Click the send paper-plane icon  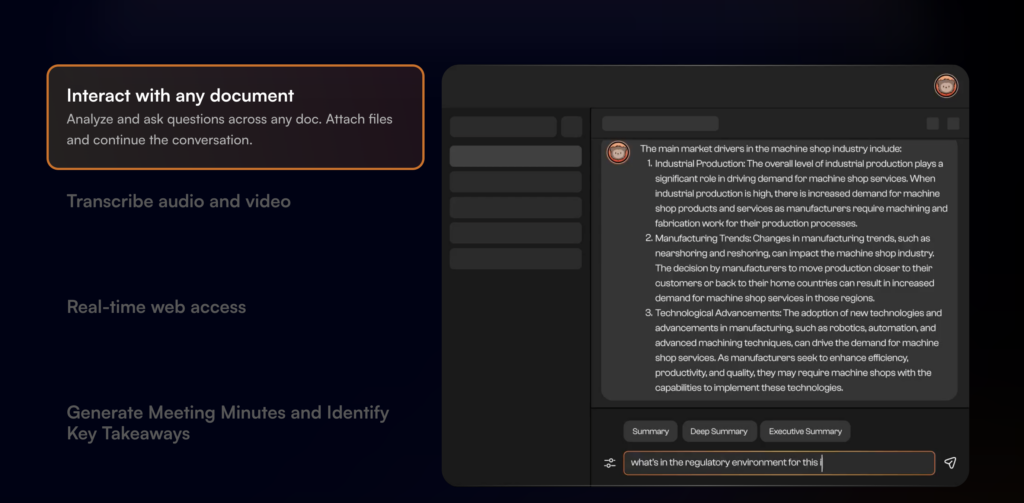coord(950,462)
